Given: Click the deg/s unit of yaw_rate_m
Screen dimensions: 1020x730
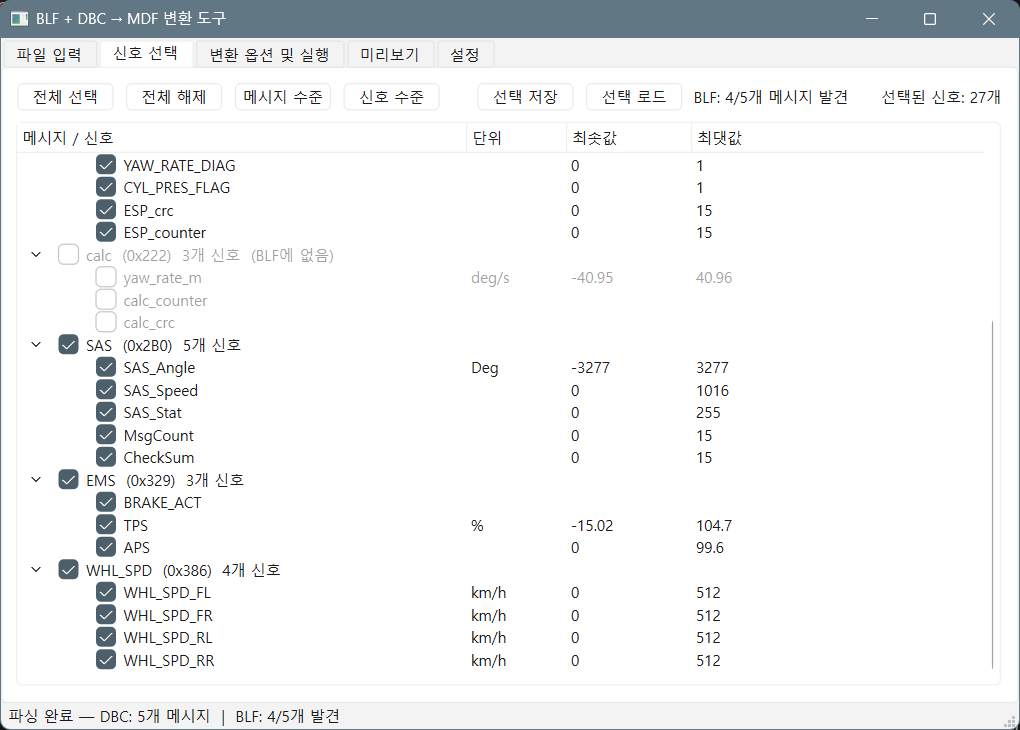Looking at the screenshot, I should coord(490,278).
